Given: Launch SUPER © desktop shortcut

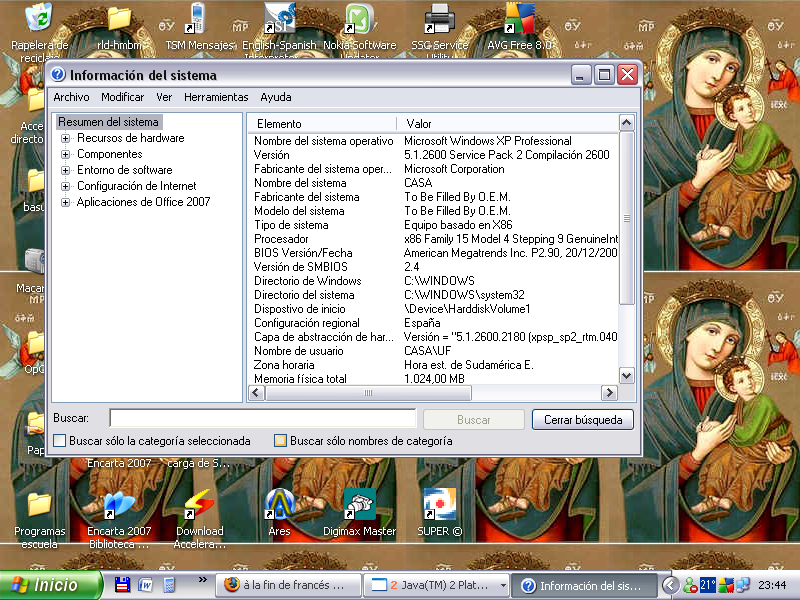Looking at the screenshot, I should point(439,505).
